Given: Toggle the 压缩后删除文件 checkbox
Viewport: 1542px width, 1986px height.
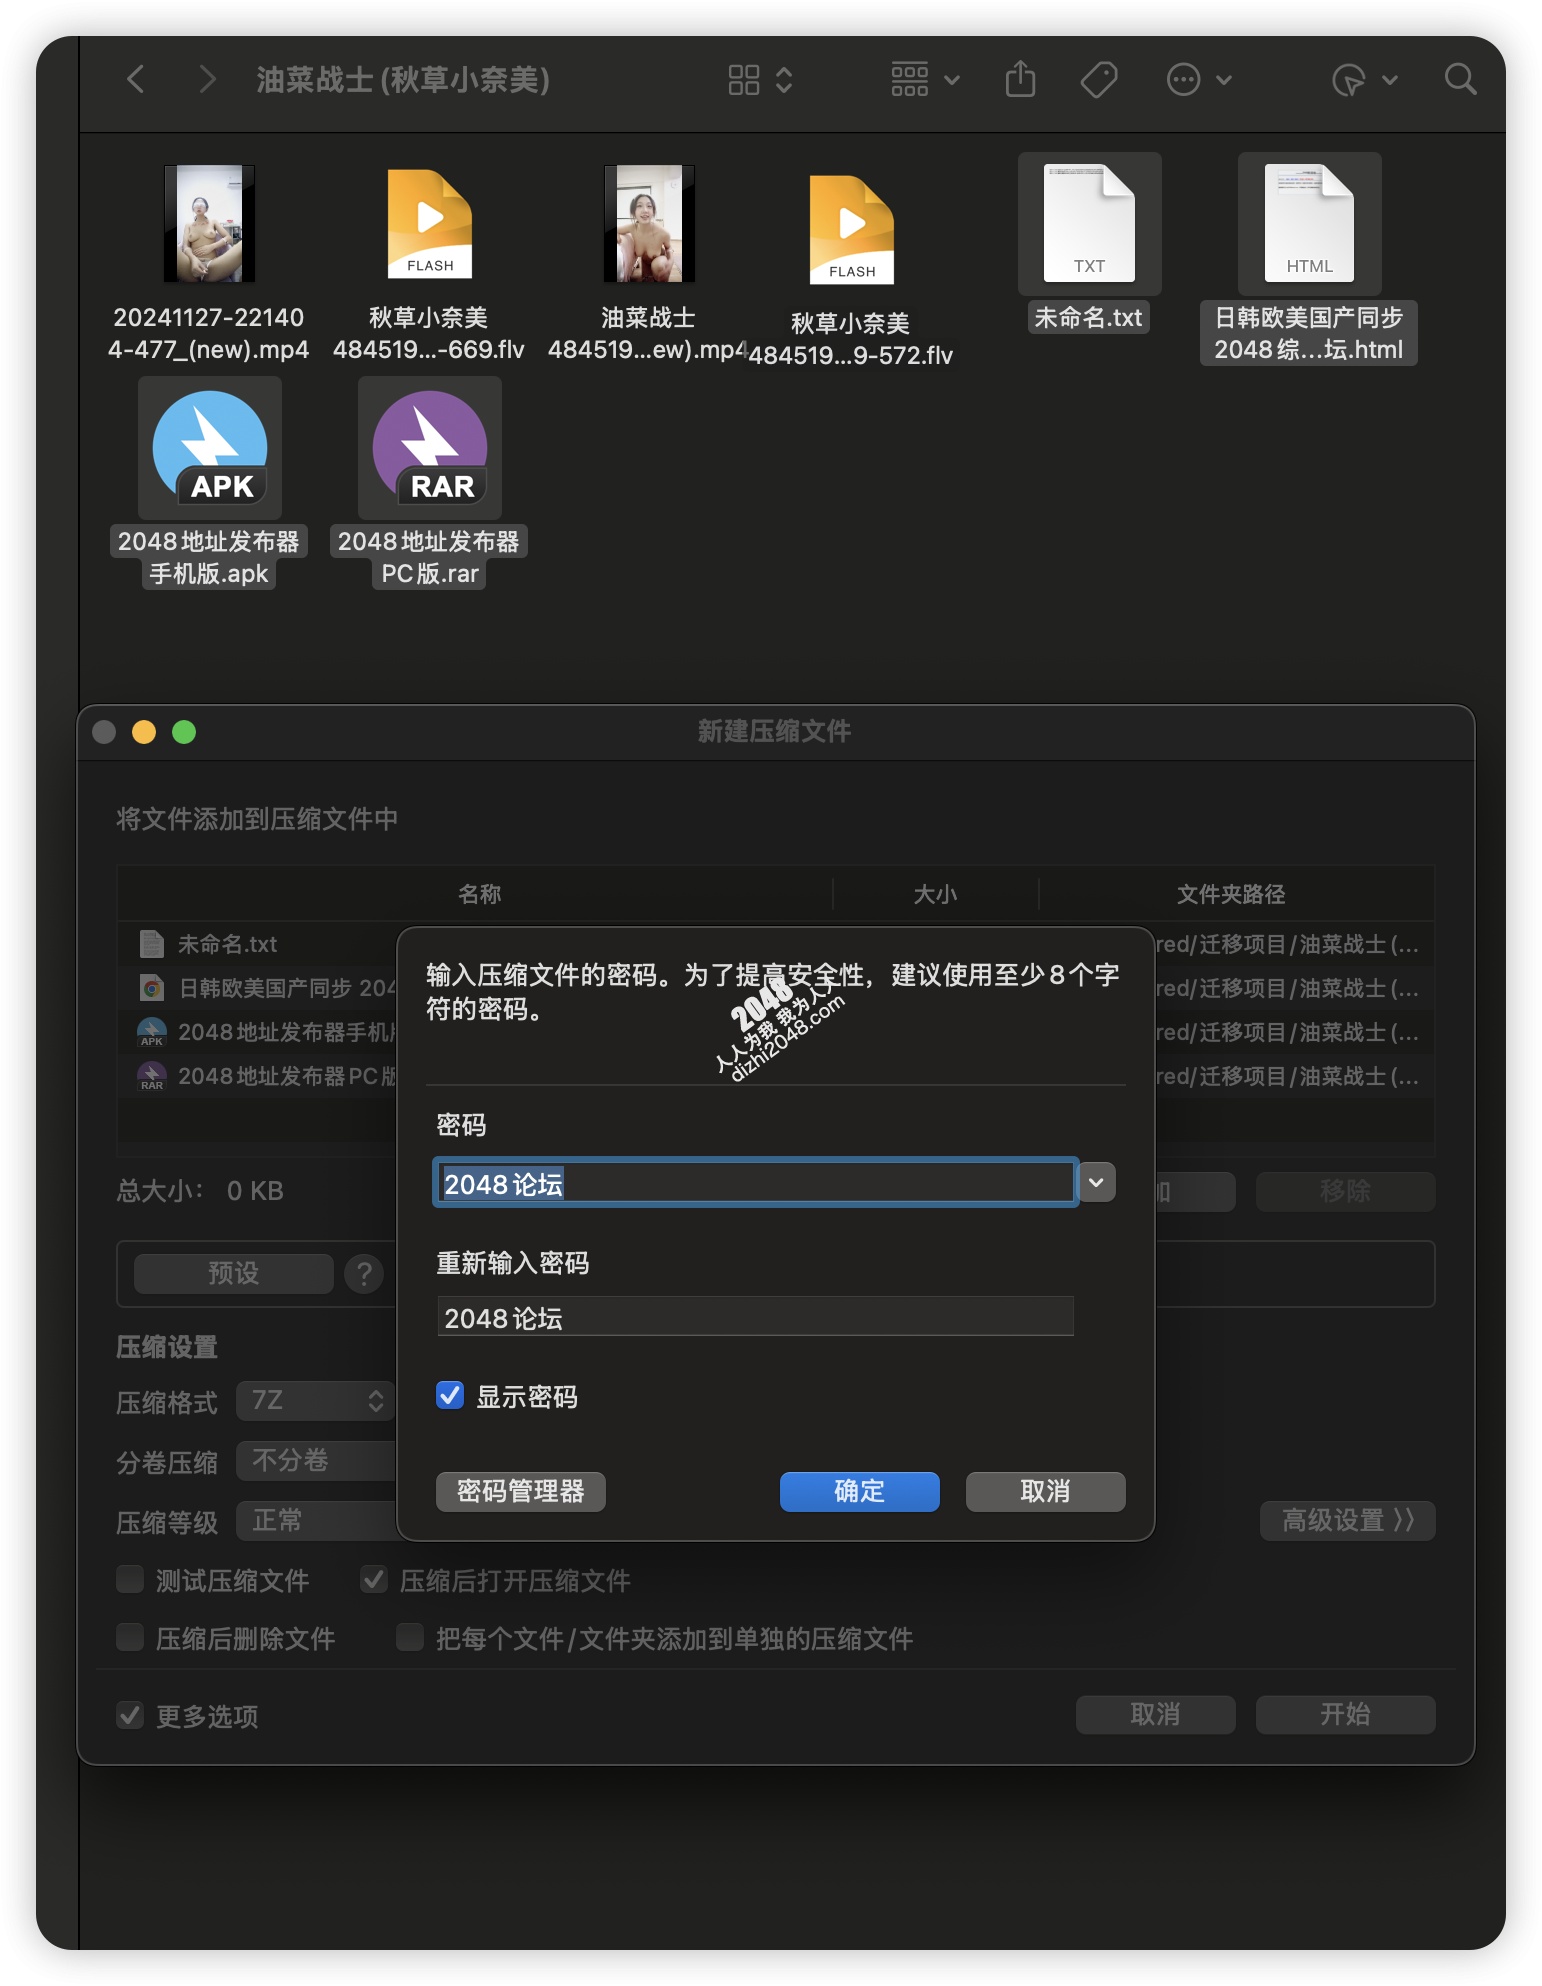Looking at the screenshot, I should click(130, 1637).
